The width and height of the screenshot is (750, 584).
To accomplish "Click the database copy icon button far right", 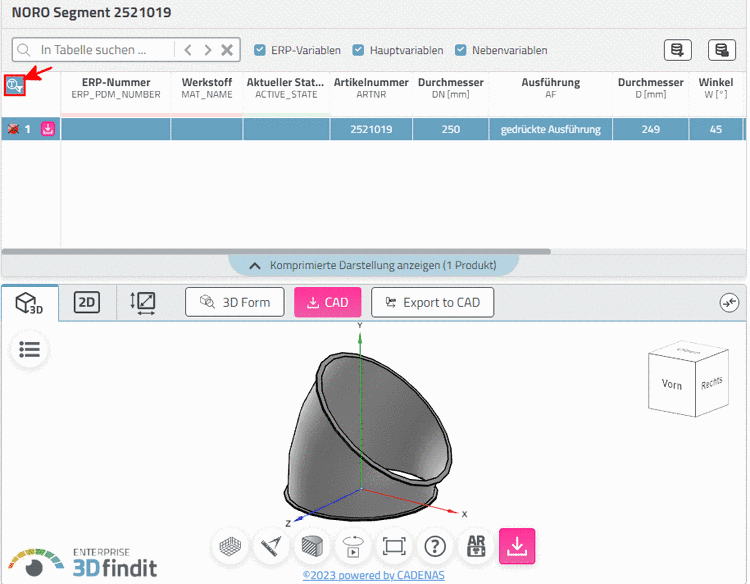I will click(721, 50).
